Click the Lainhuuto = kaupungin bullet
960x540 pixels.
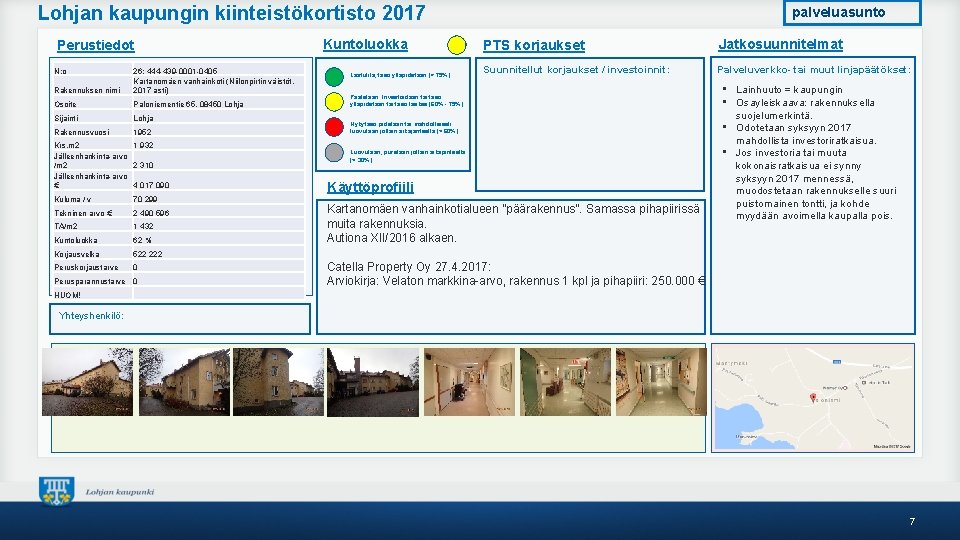(x=789, y=90)
